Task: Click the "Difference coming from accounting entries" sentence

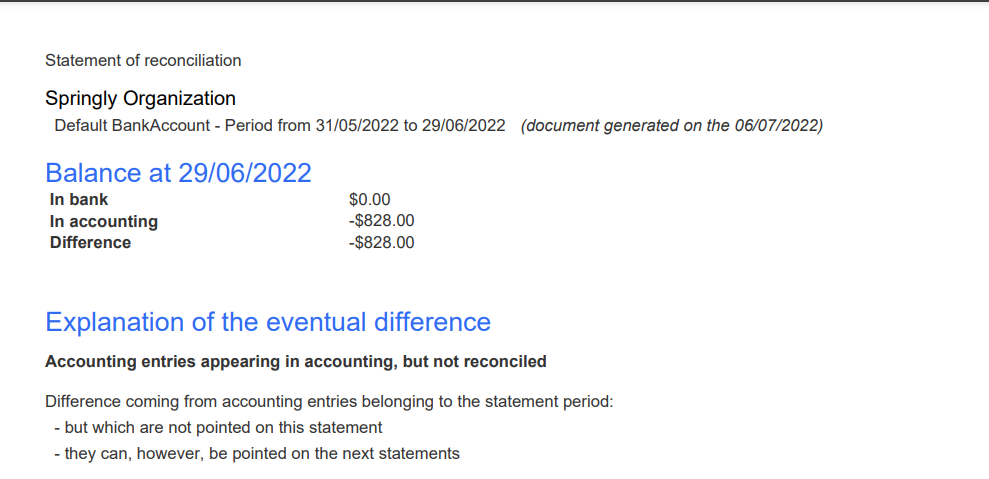Action: (x=329, y=402)
